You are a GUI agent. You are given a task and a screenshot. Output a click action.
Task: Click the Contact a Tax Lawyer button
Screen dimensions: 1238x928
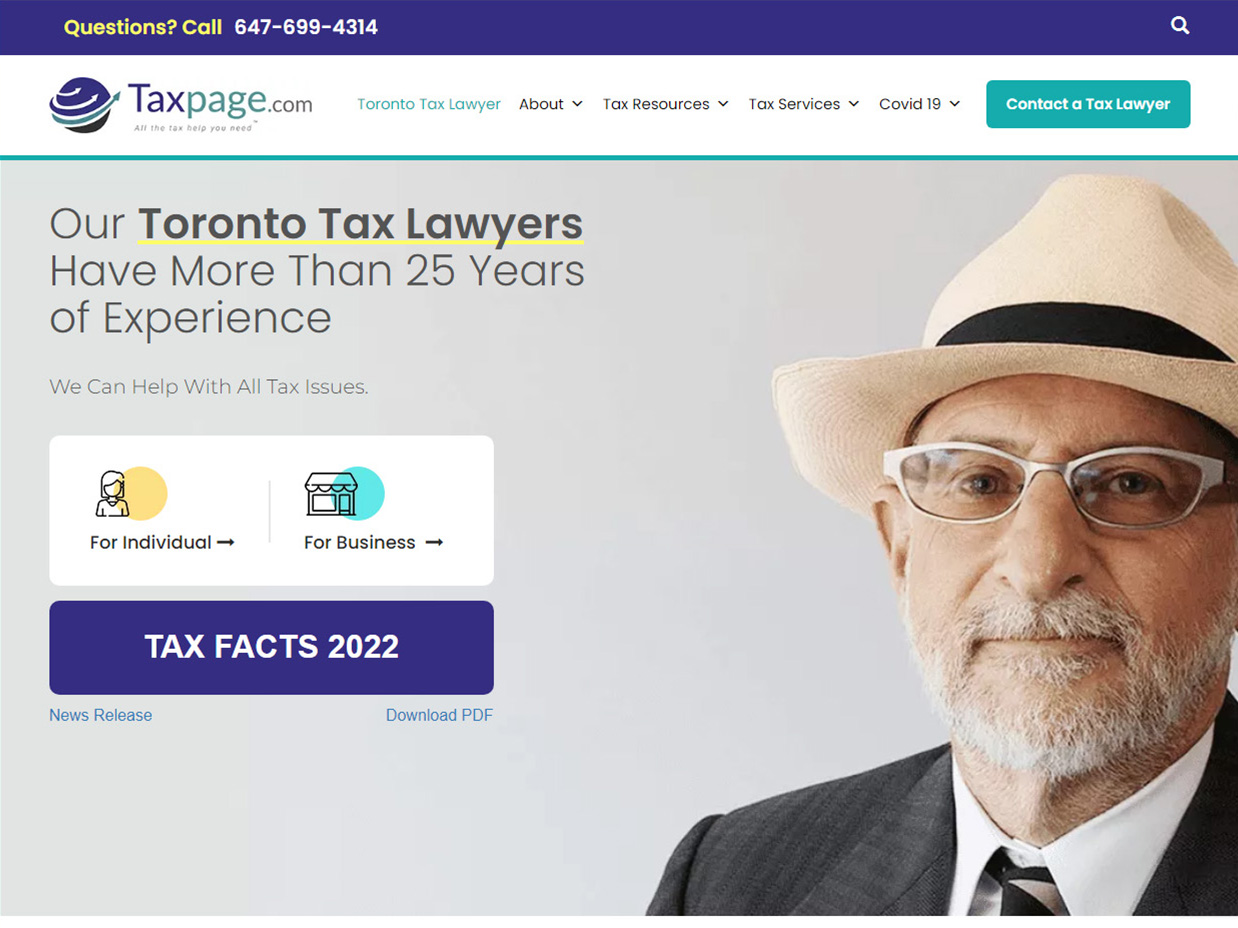pos(1088,104)
